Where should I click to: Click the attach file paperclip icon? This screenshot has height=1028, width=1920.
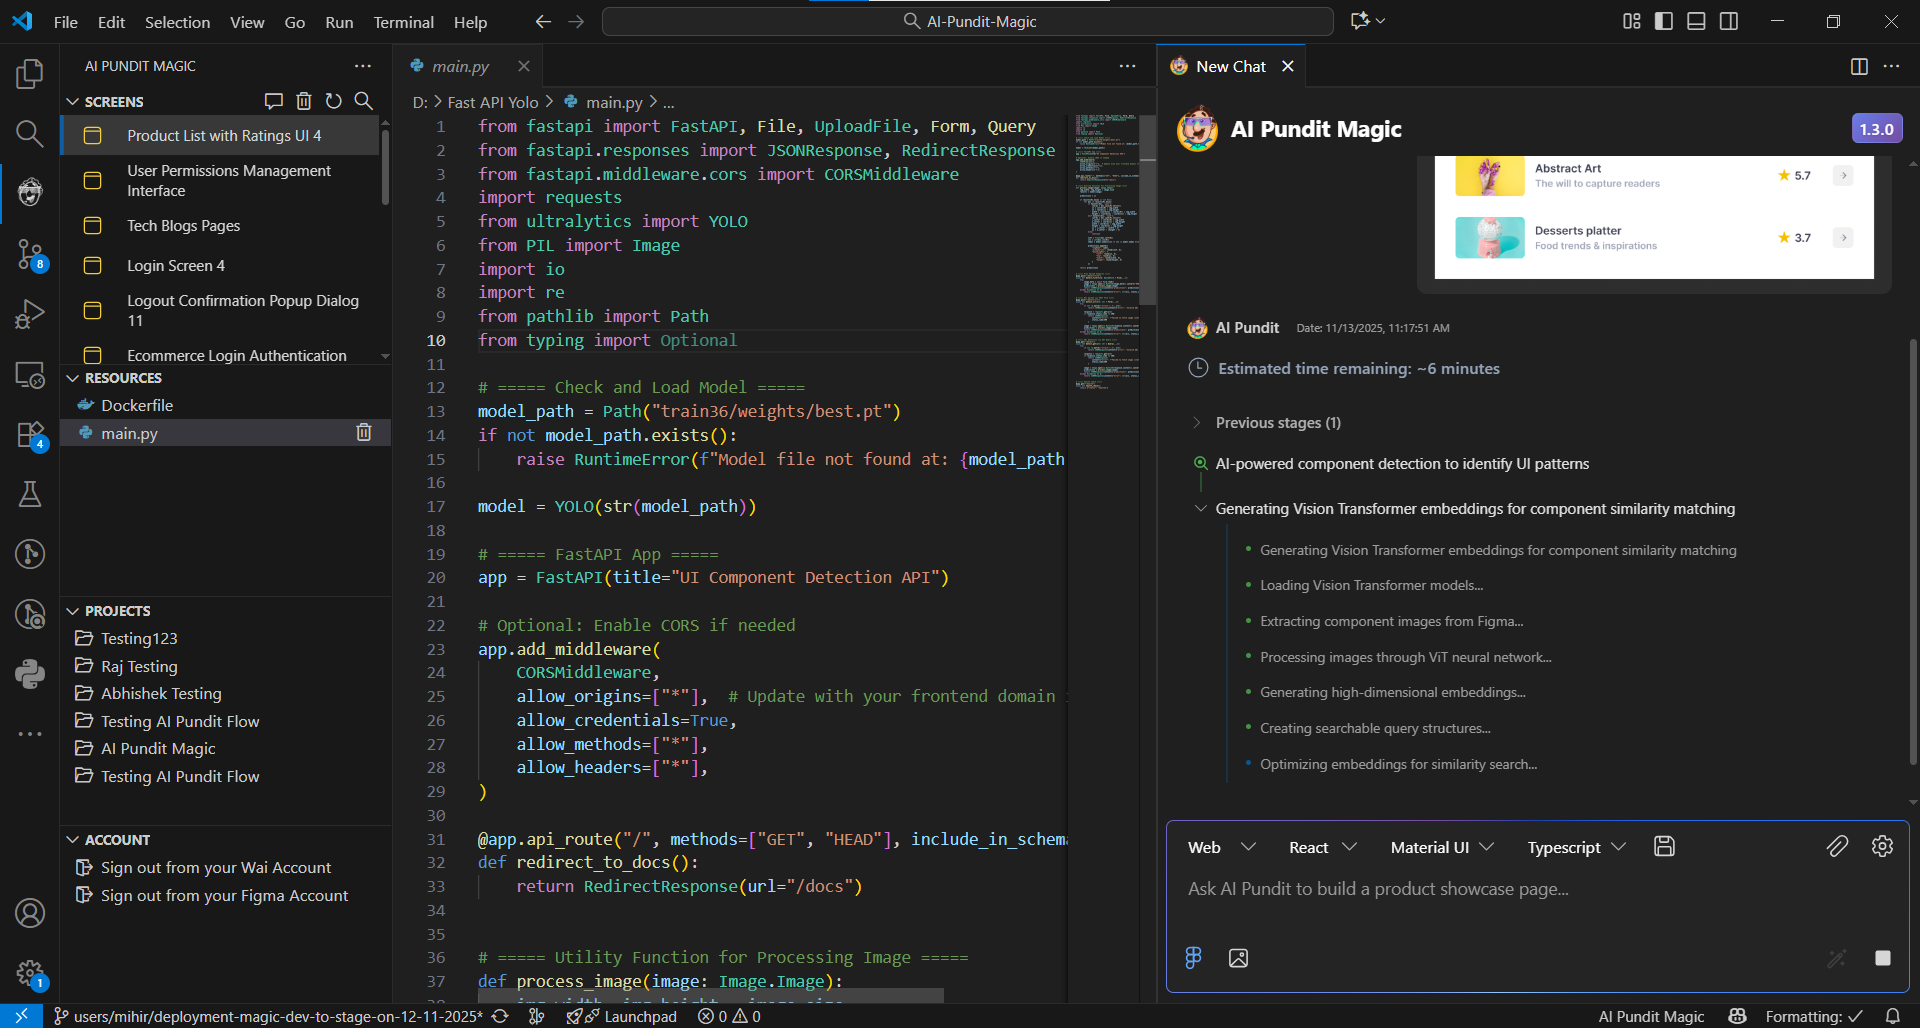click(x=1837, y=847)
